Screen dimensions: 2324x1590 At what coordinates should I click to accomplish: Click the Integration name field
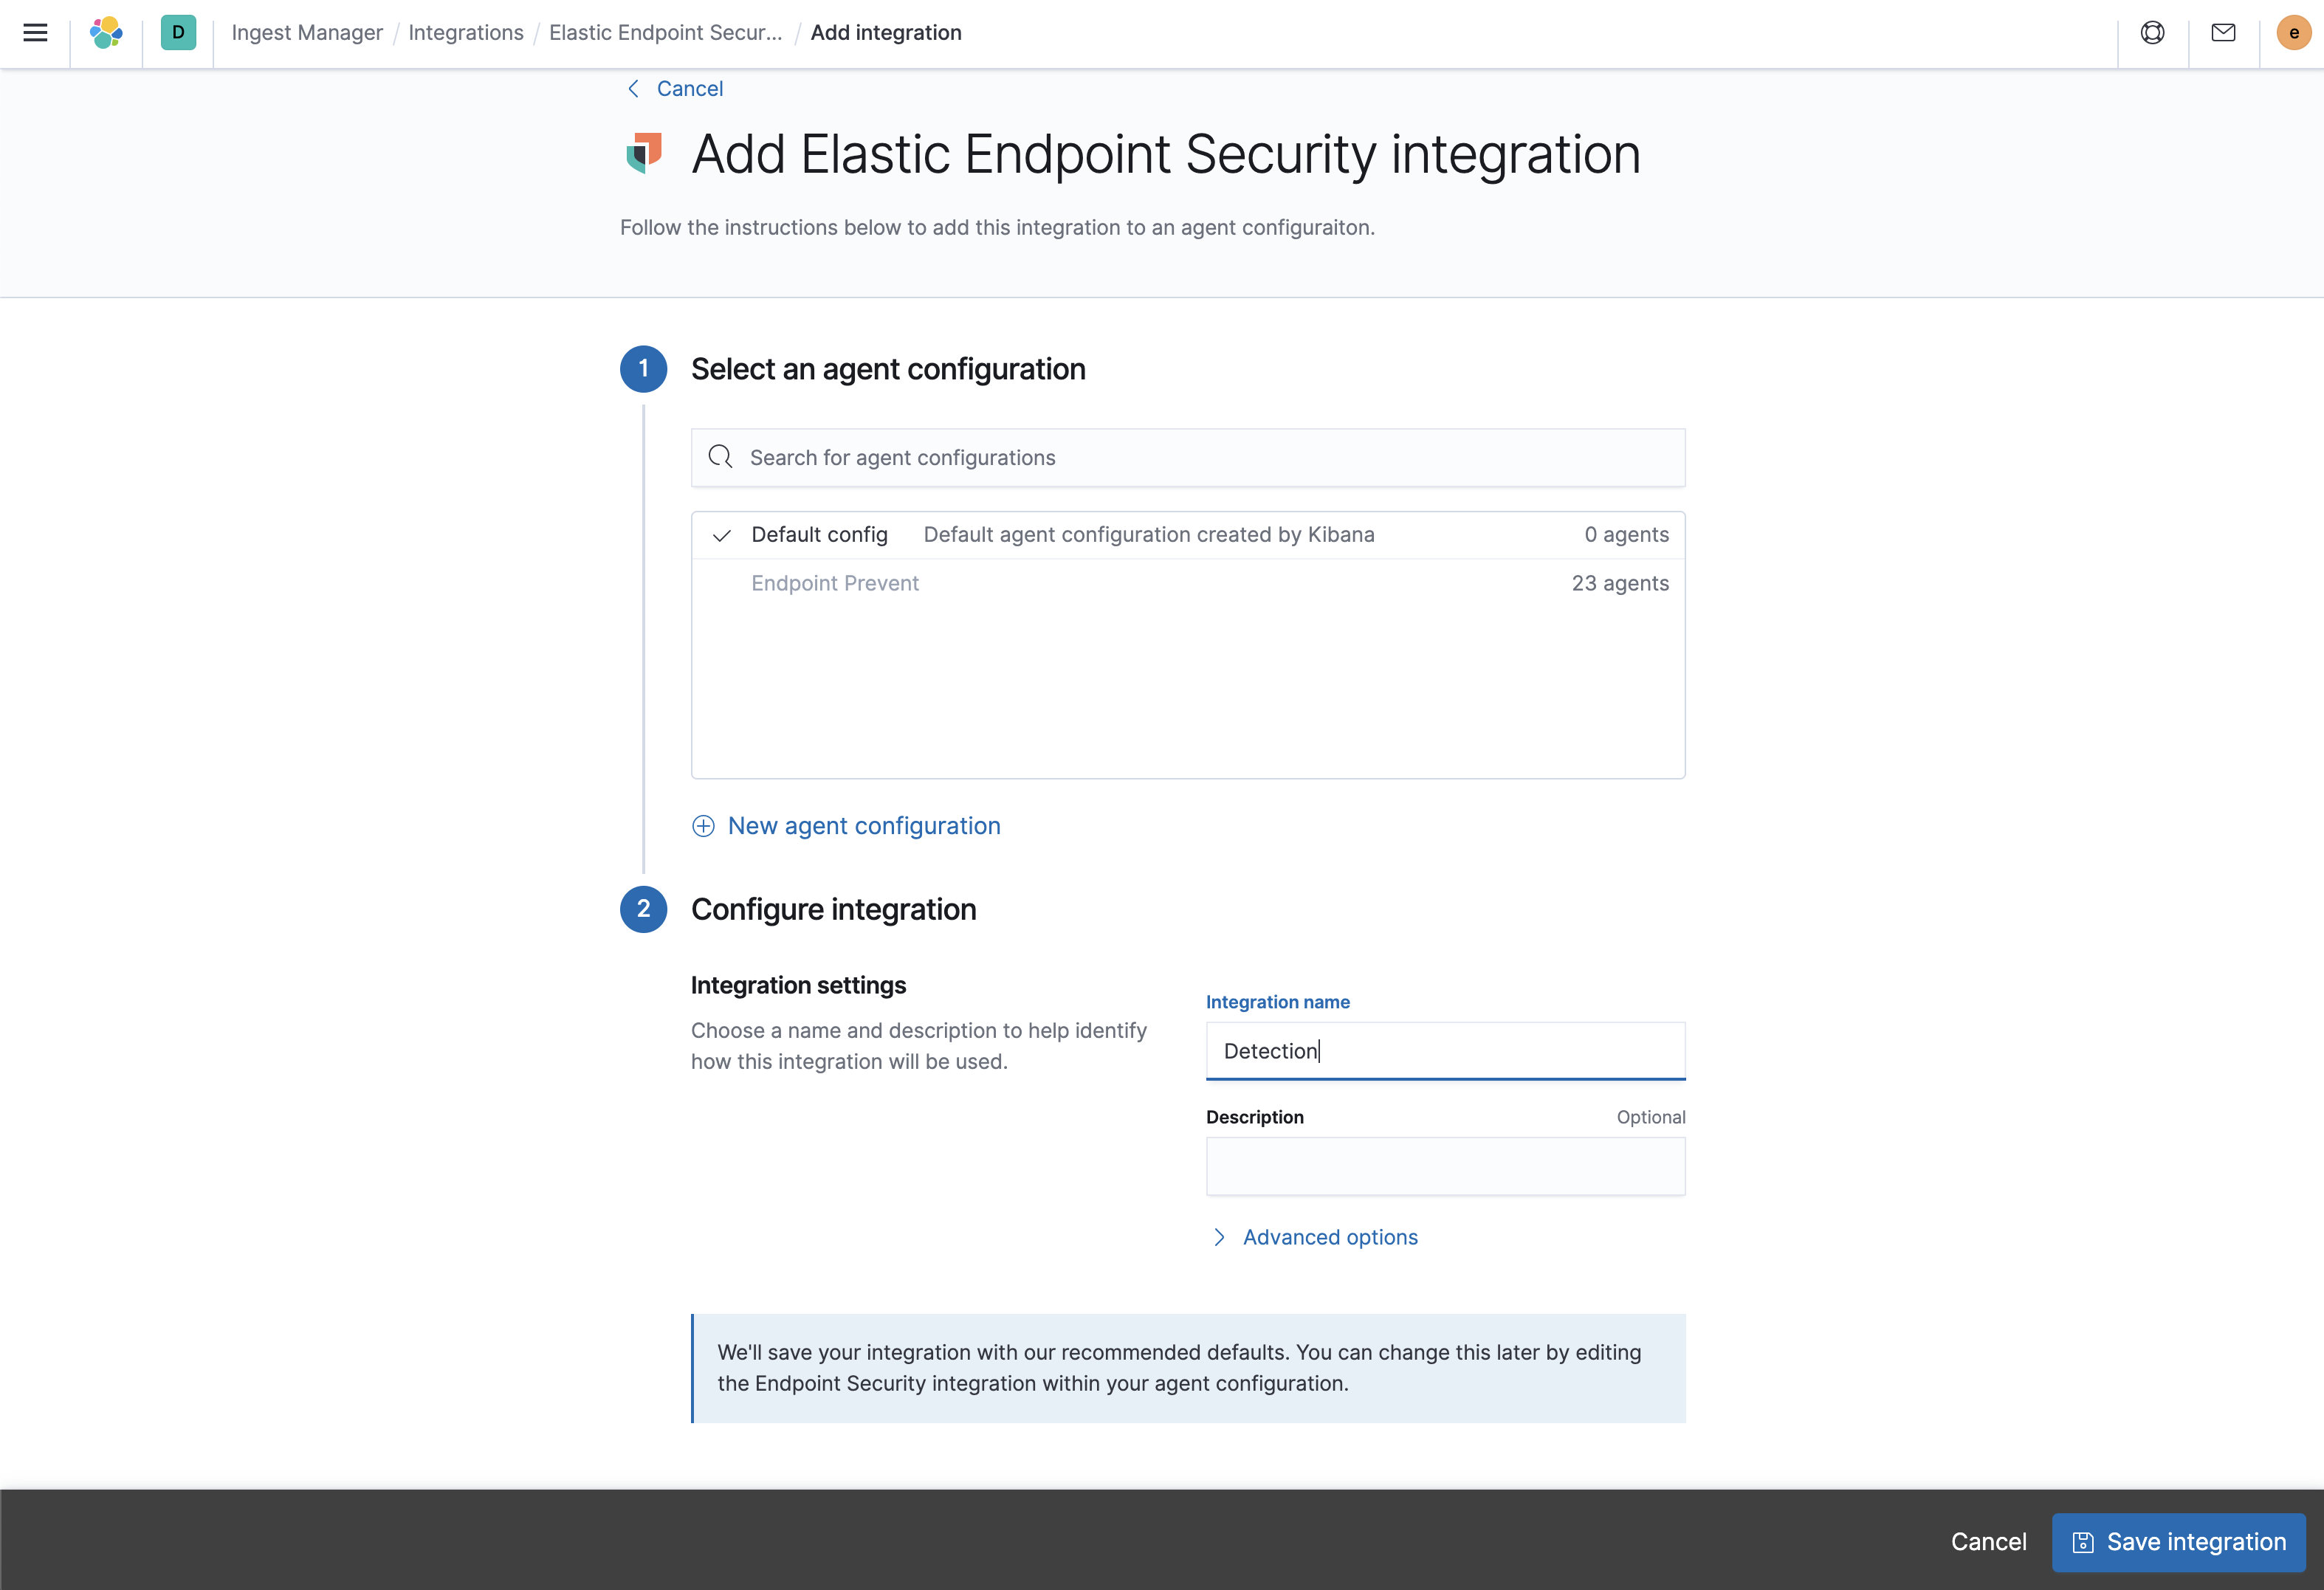1445,1051
